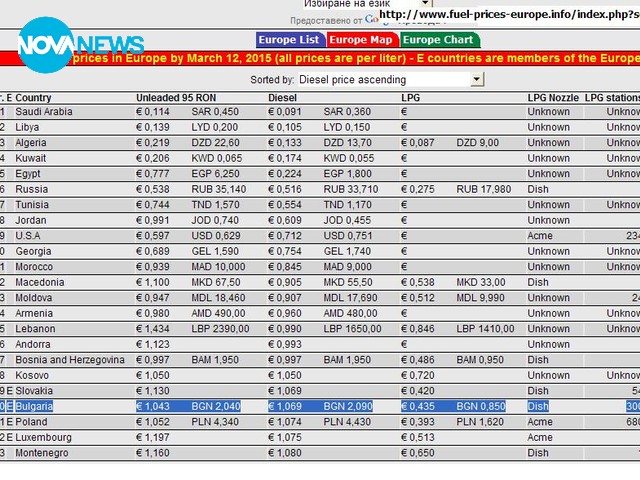
Task: Click the Diesel column header
Action: pos(283,98)
